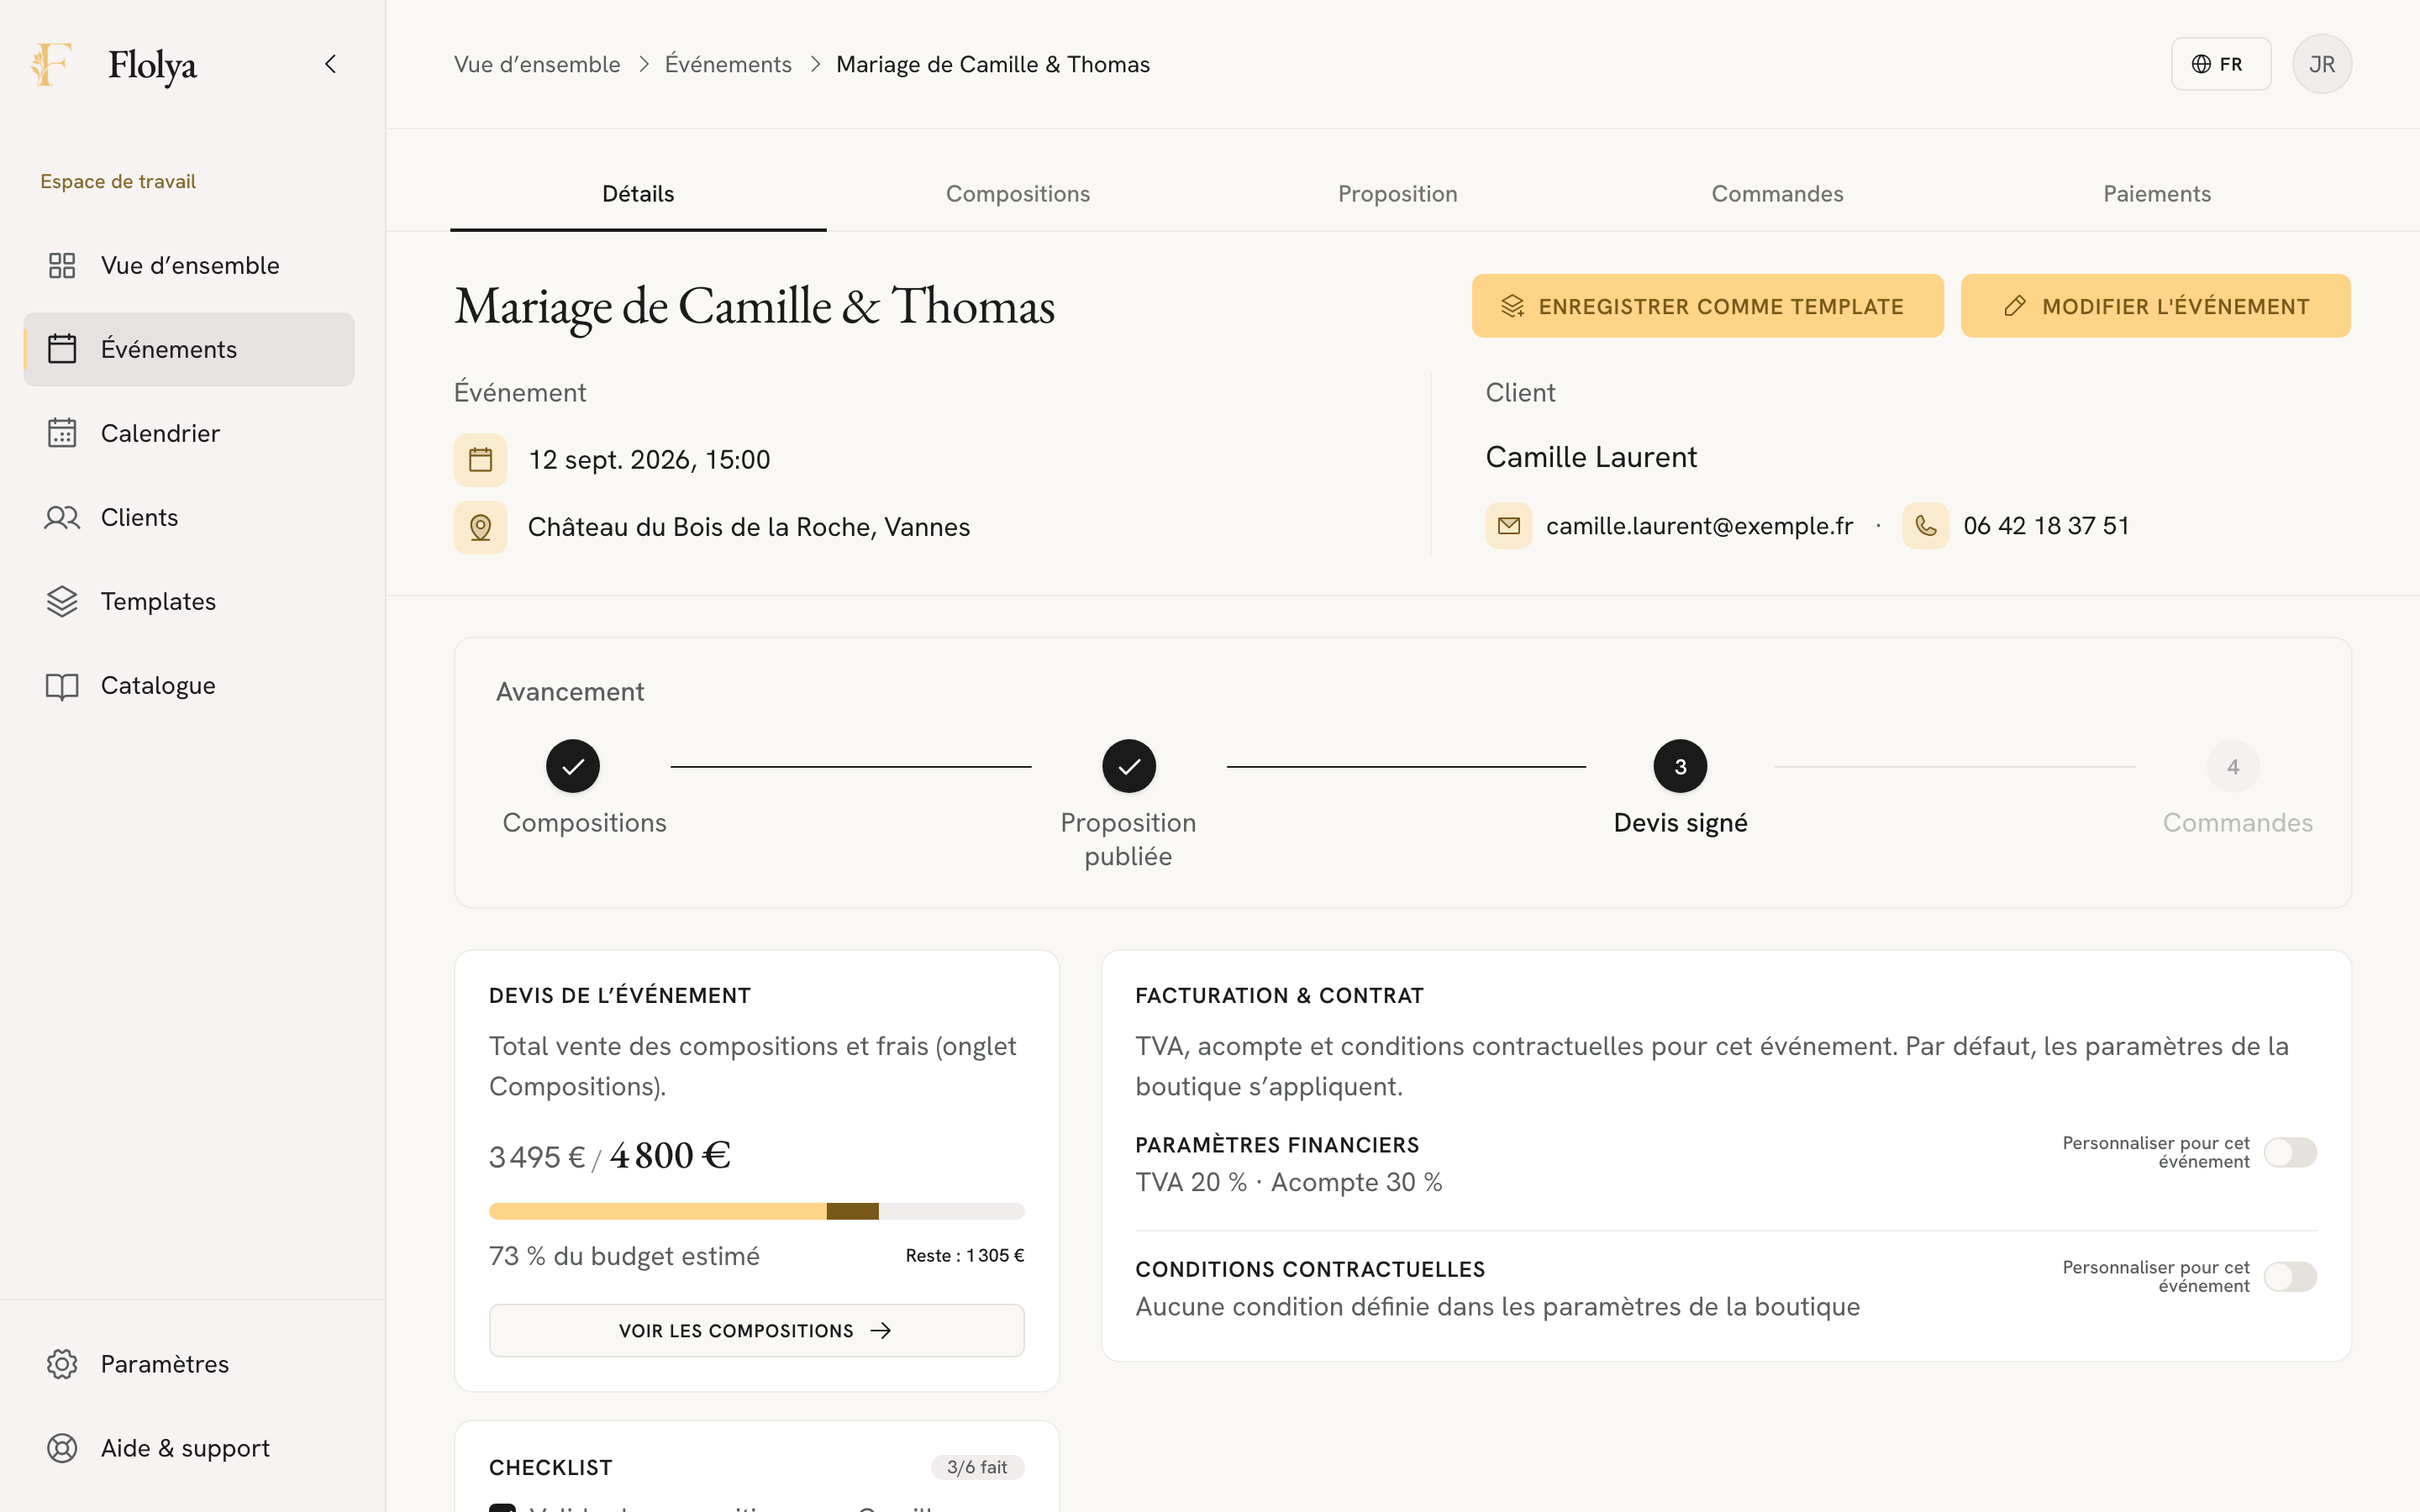Click the Événements calendar icon in sidebar
2420x1512 pixels.
[x=62, y=349]
